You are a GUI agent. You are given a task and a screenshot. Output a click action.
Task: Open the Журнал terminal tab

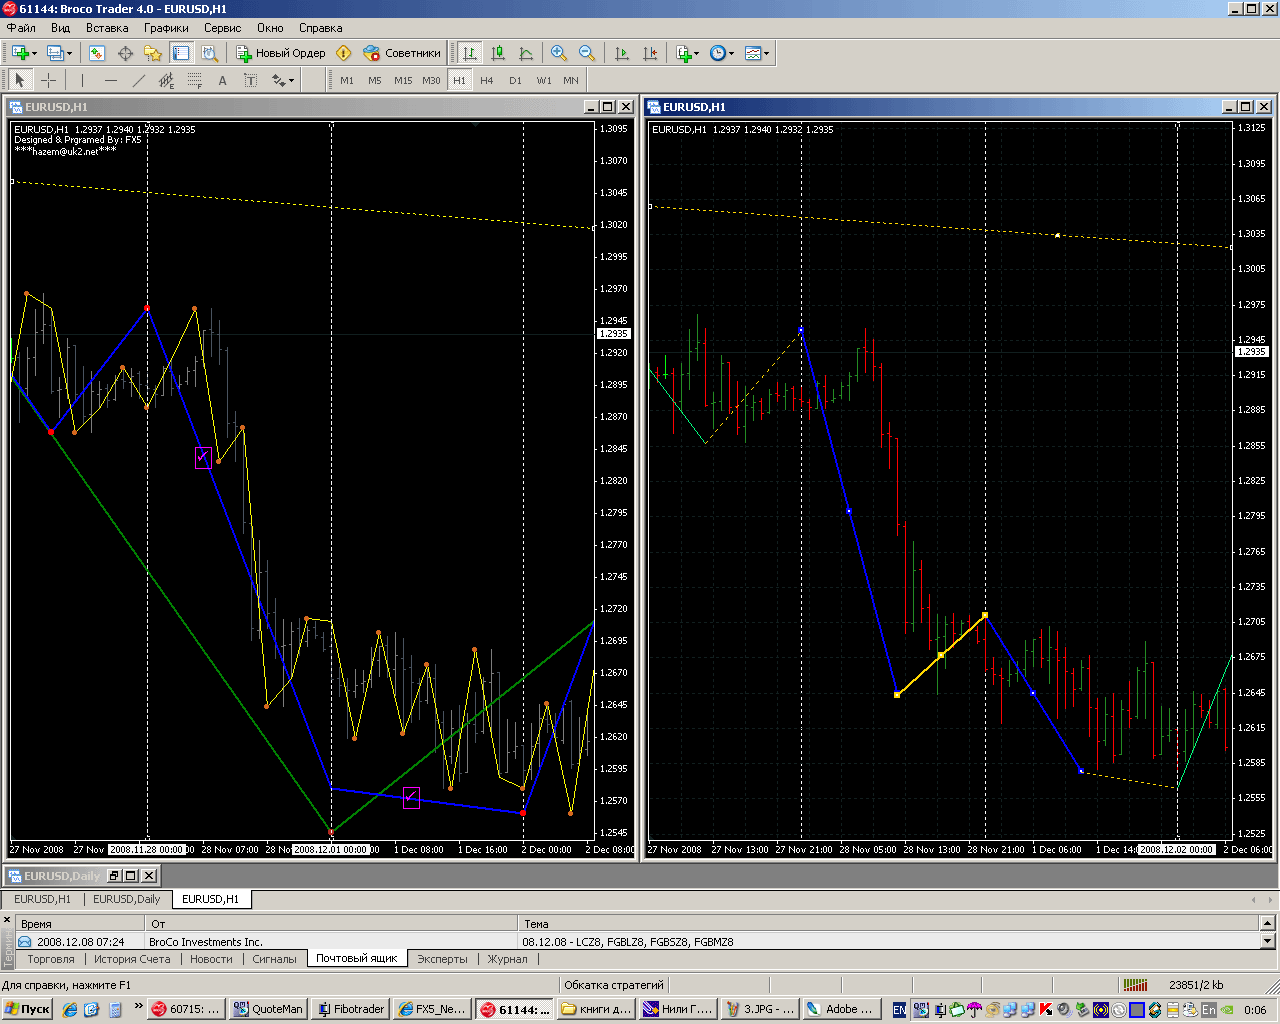[x=507, y=959]
